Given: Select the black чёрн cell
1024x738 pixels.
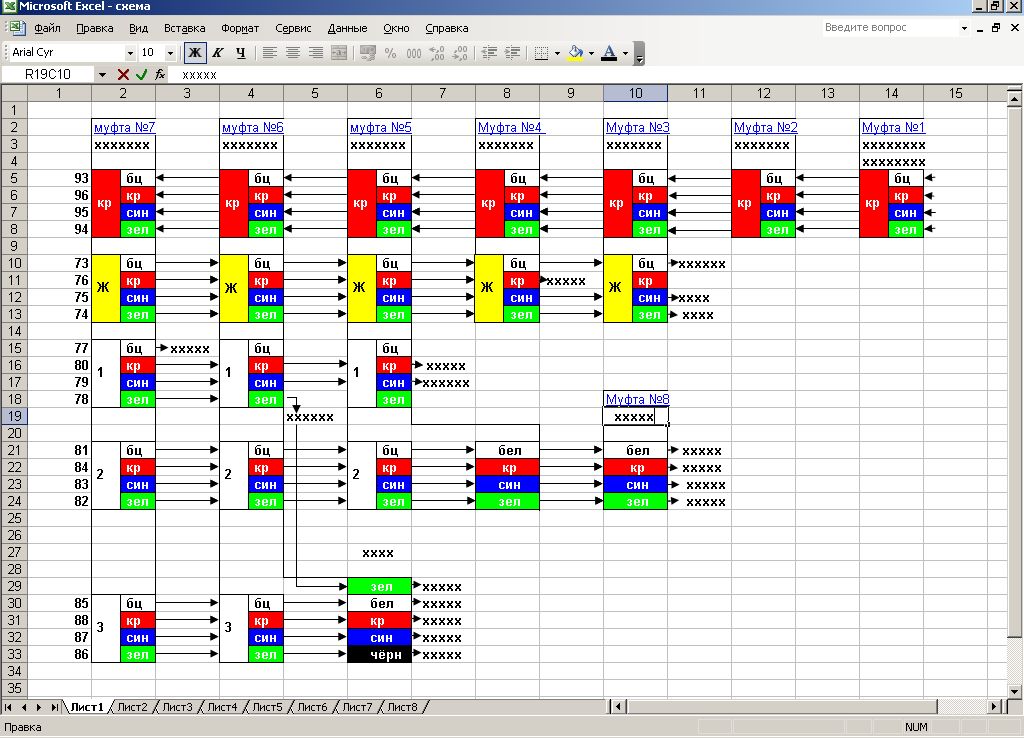Looking at the screenshot, I should click(379, 654).
